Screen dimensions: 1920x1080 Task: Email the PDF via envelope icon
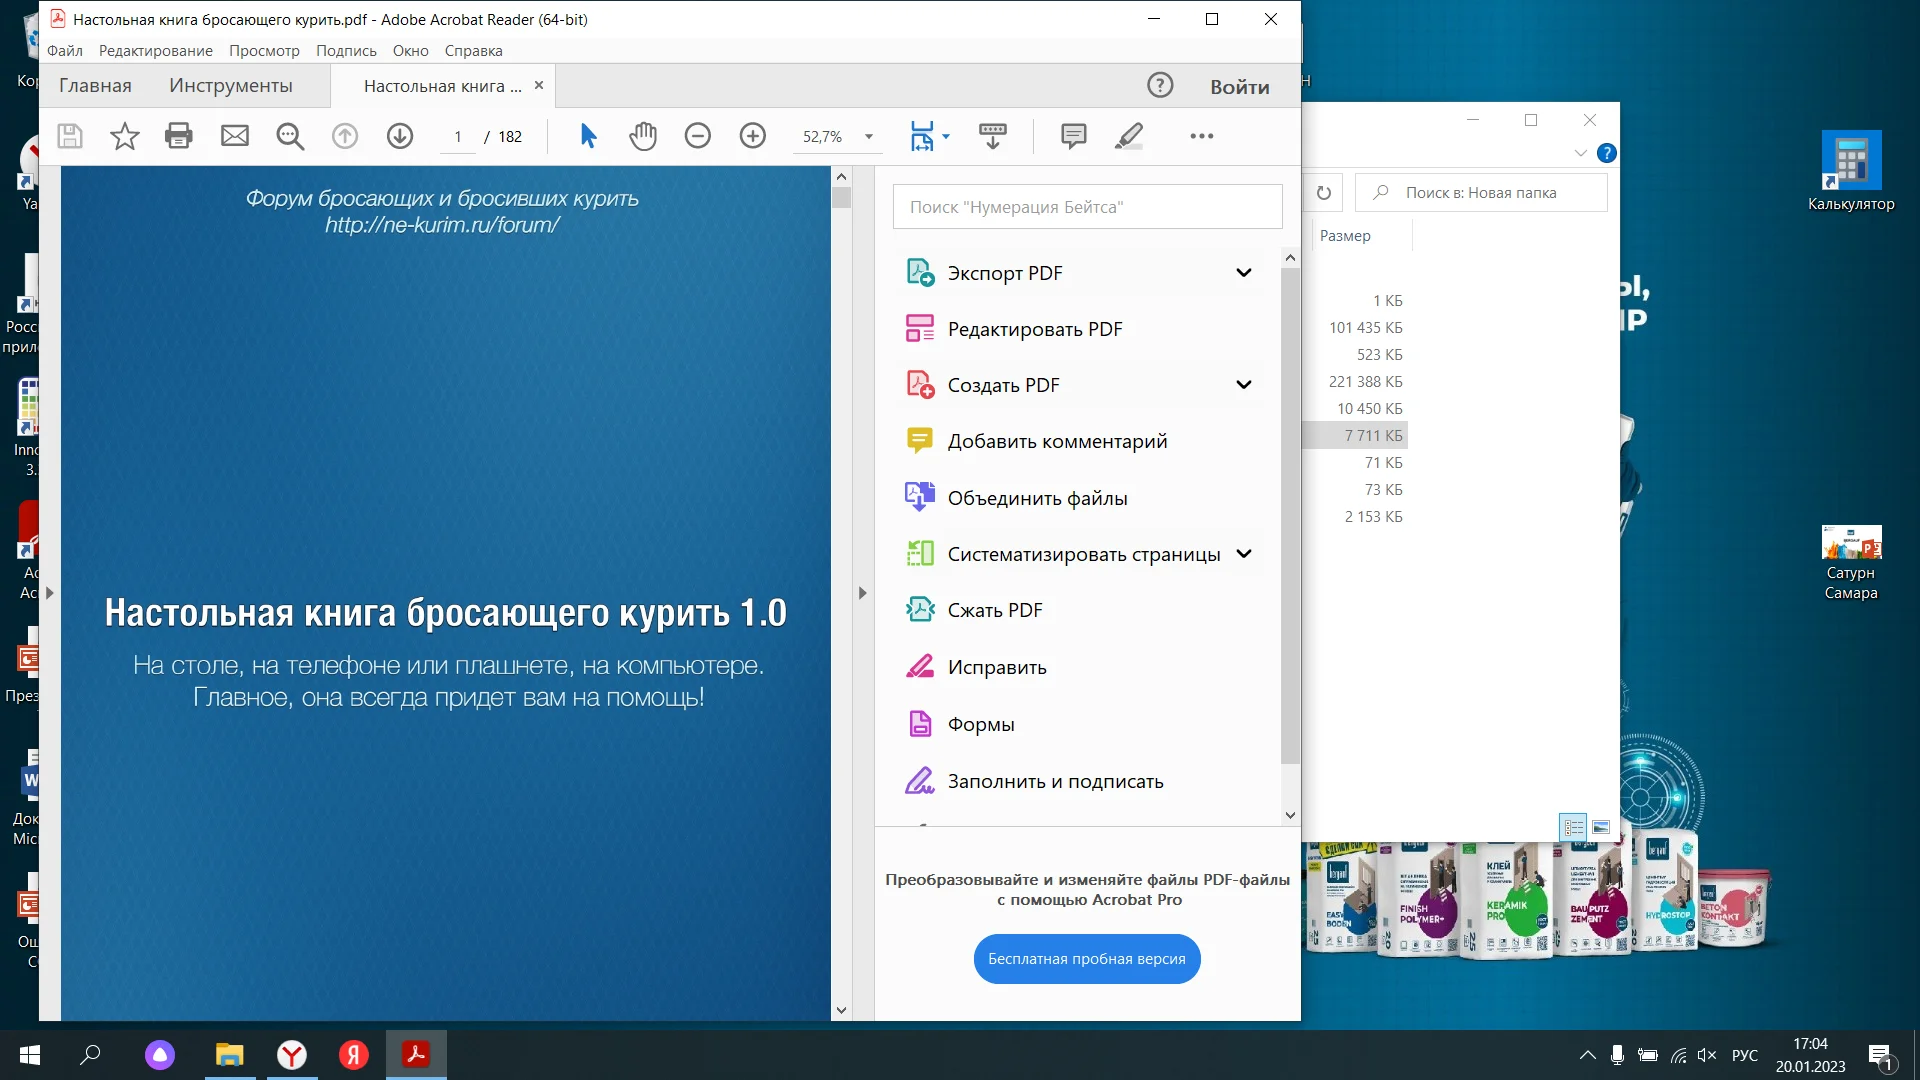[x=234, y=136]
